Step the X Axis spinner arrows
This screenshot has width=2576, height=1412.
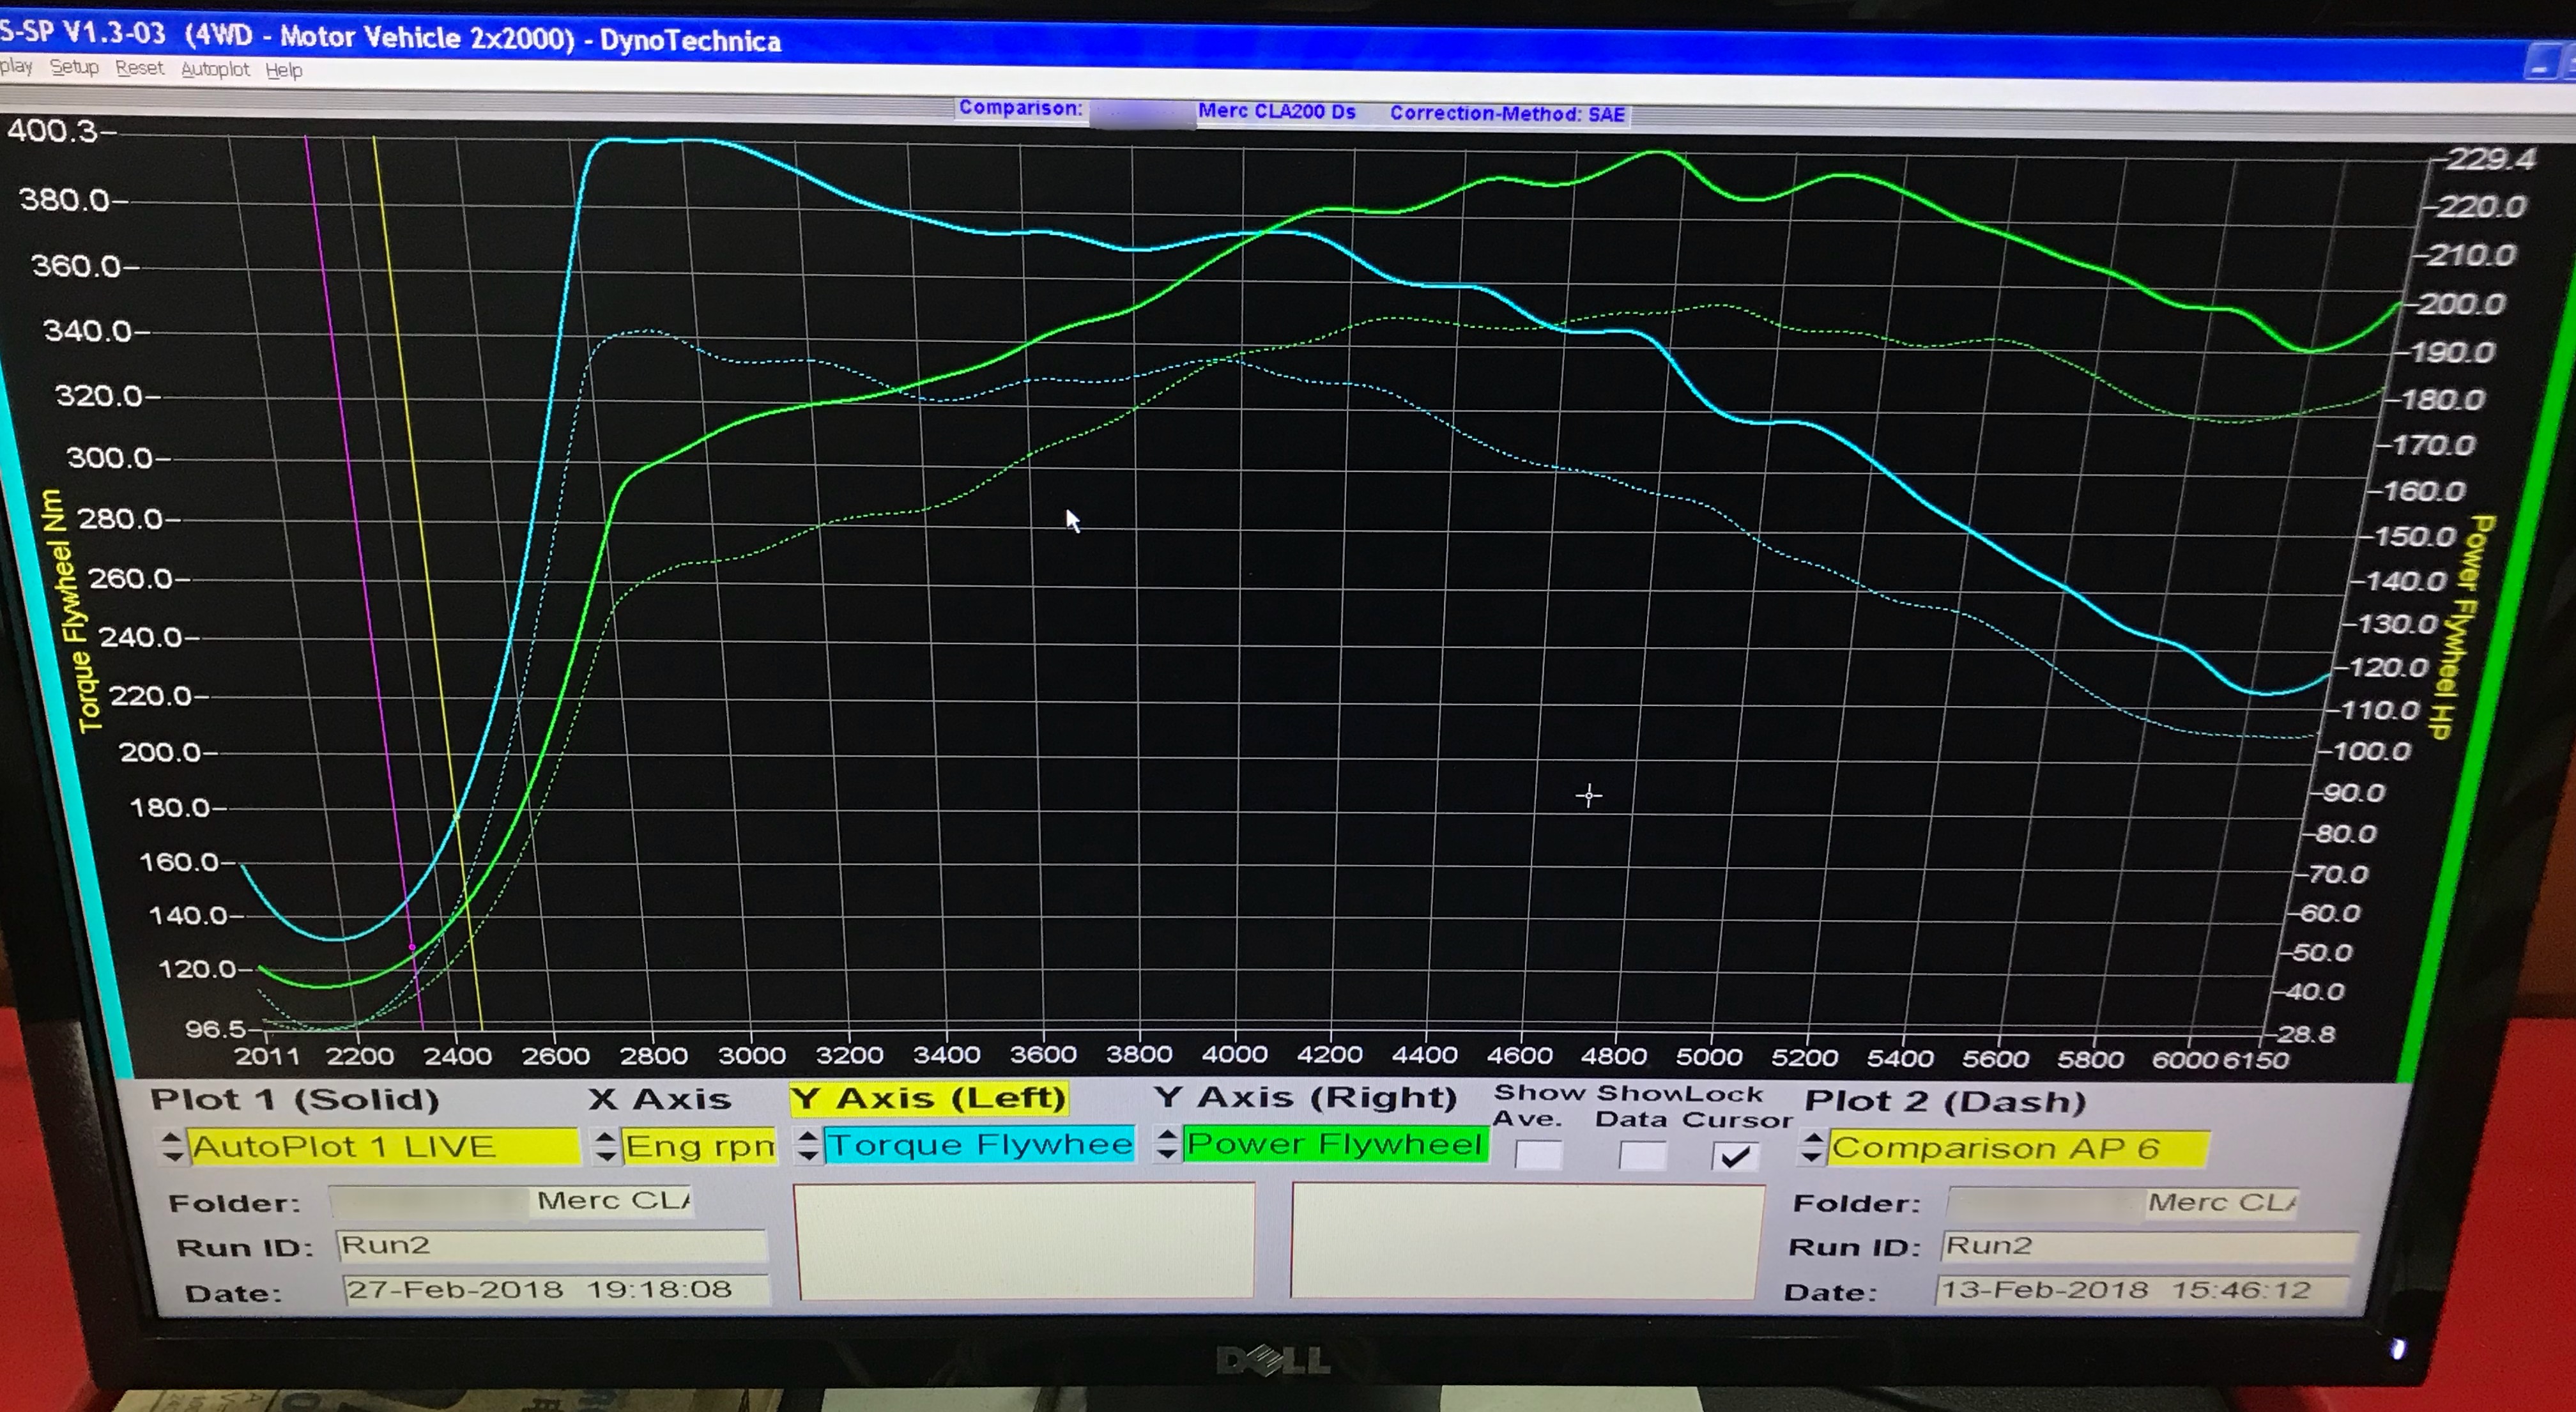click(605, 1146)
